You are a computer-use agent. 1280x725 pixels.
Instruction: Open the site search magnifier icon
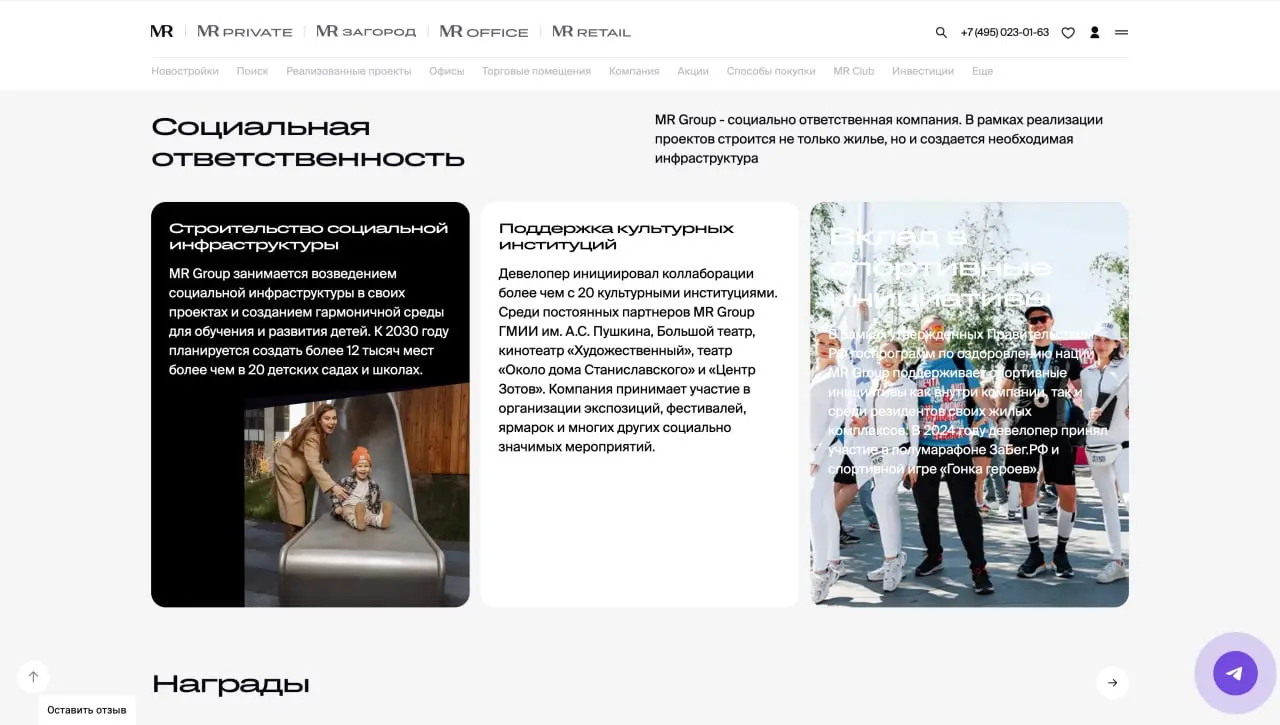coord(941,32)
